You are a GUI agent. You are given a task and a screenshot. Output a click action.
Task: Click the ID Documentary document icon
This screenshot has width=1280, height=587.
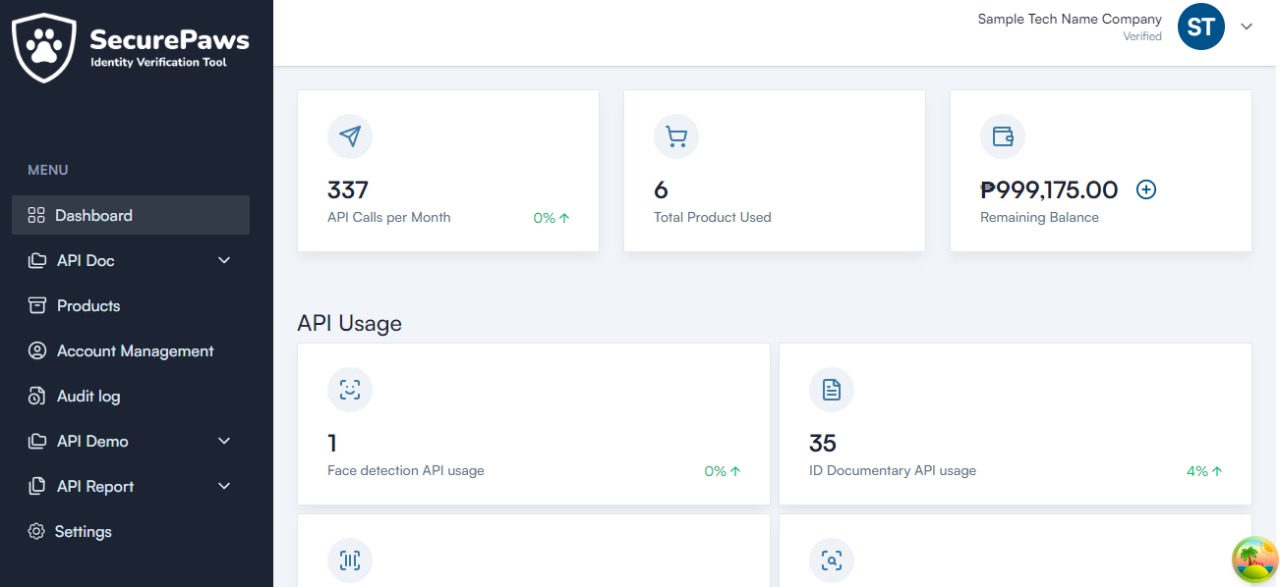[x=831, y=389]
